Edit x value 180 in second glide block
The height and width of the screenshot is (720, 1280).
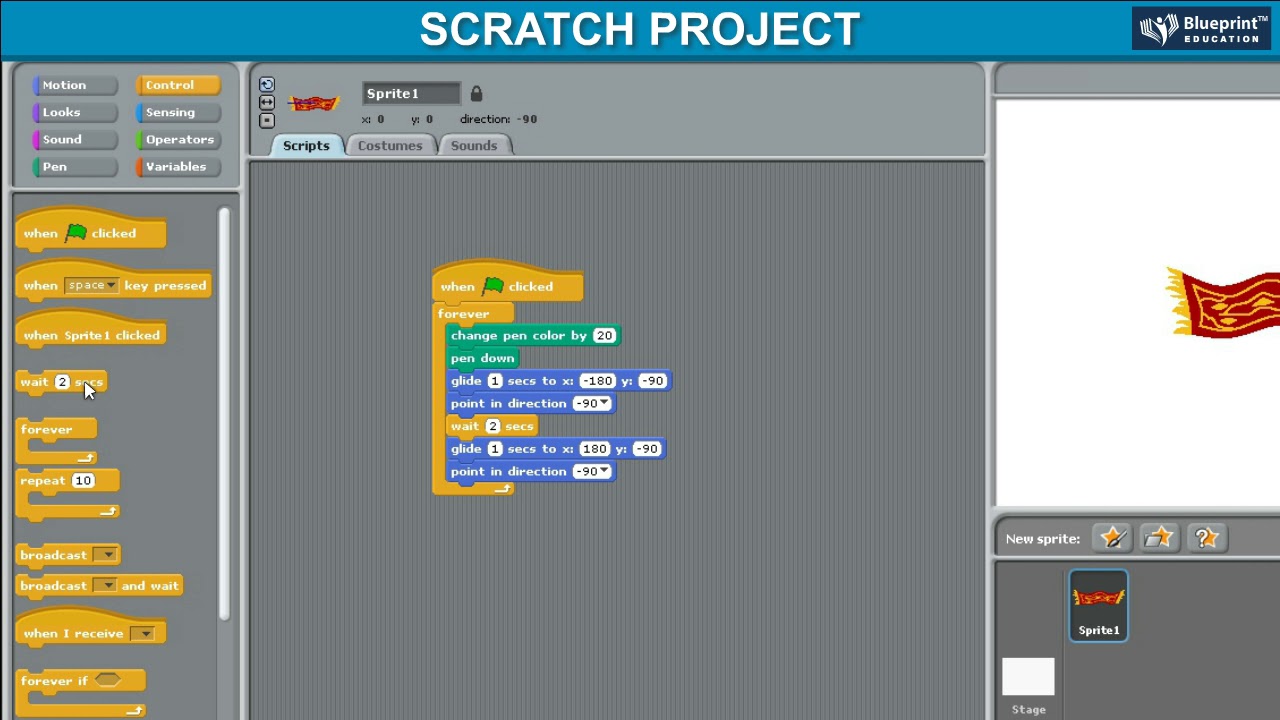click(x=594, y=449)
